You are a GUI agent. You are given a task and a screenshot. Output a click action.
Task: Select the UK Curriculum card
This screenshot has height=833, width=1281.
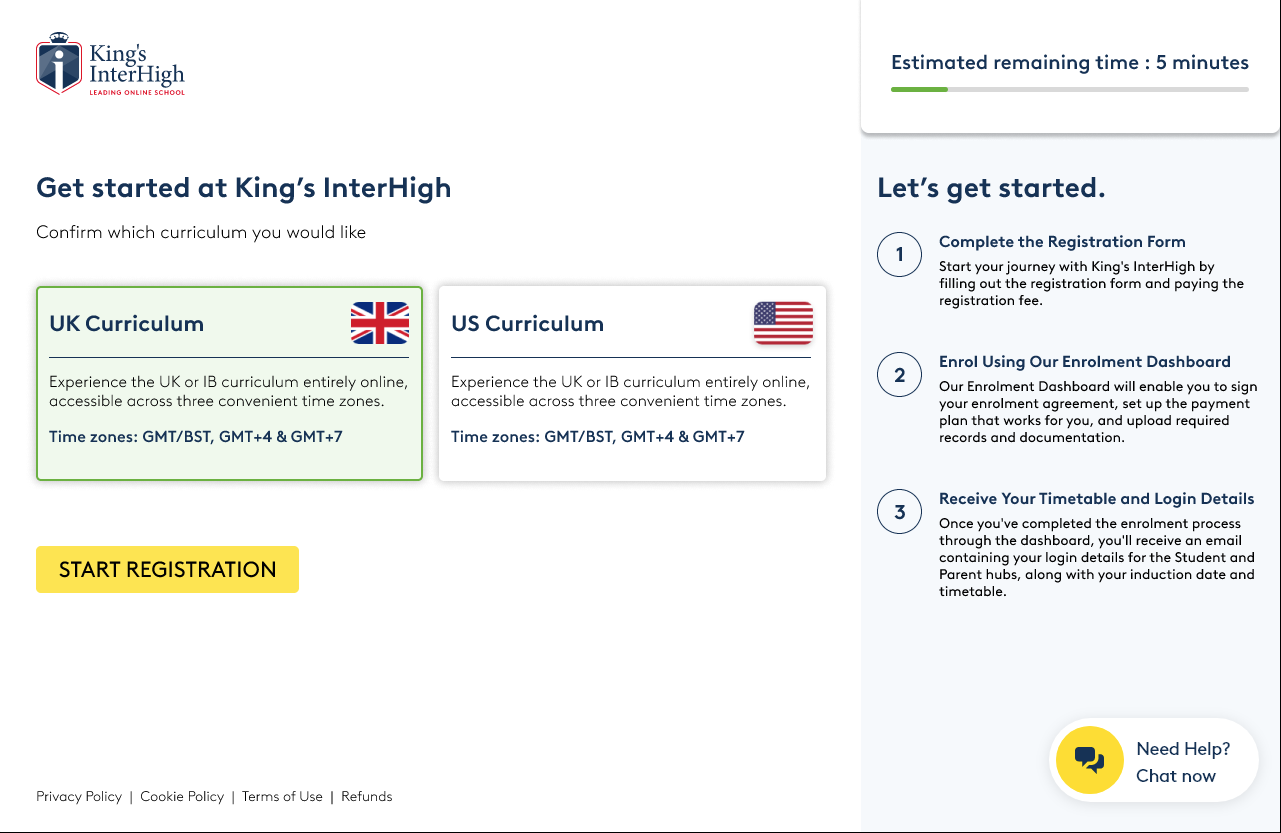point(230,384)
